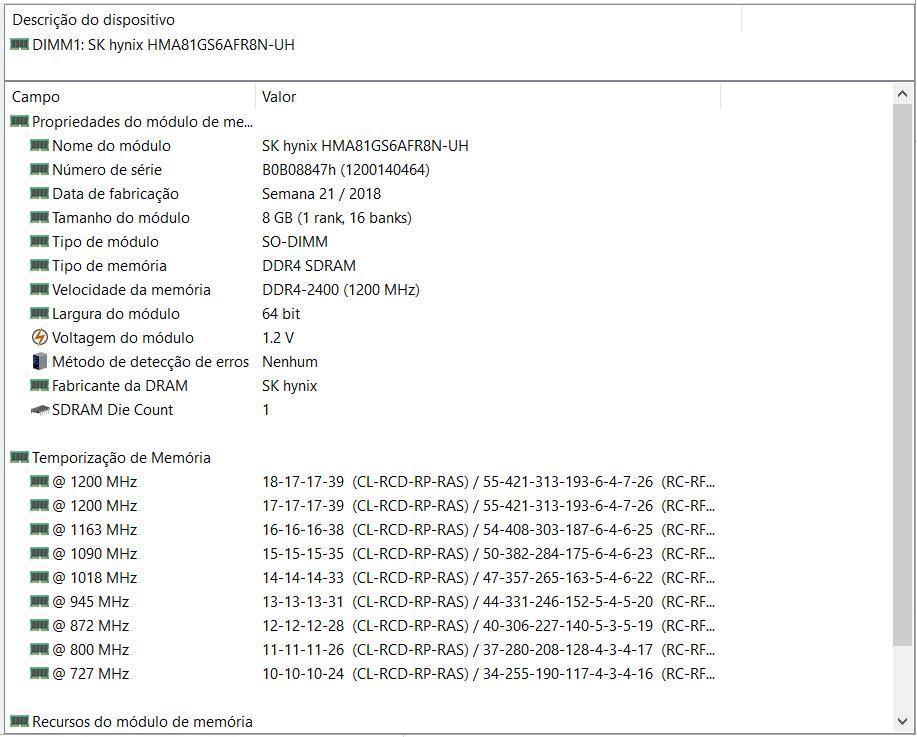The image size is (917, 737).
Task: Click the timing value starting 15-15-15-35
Action: [x=488, y=553]
